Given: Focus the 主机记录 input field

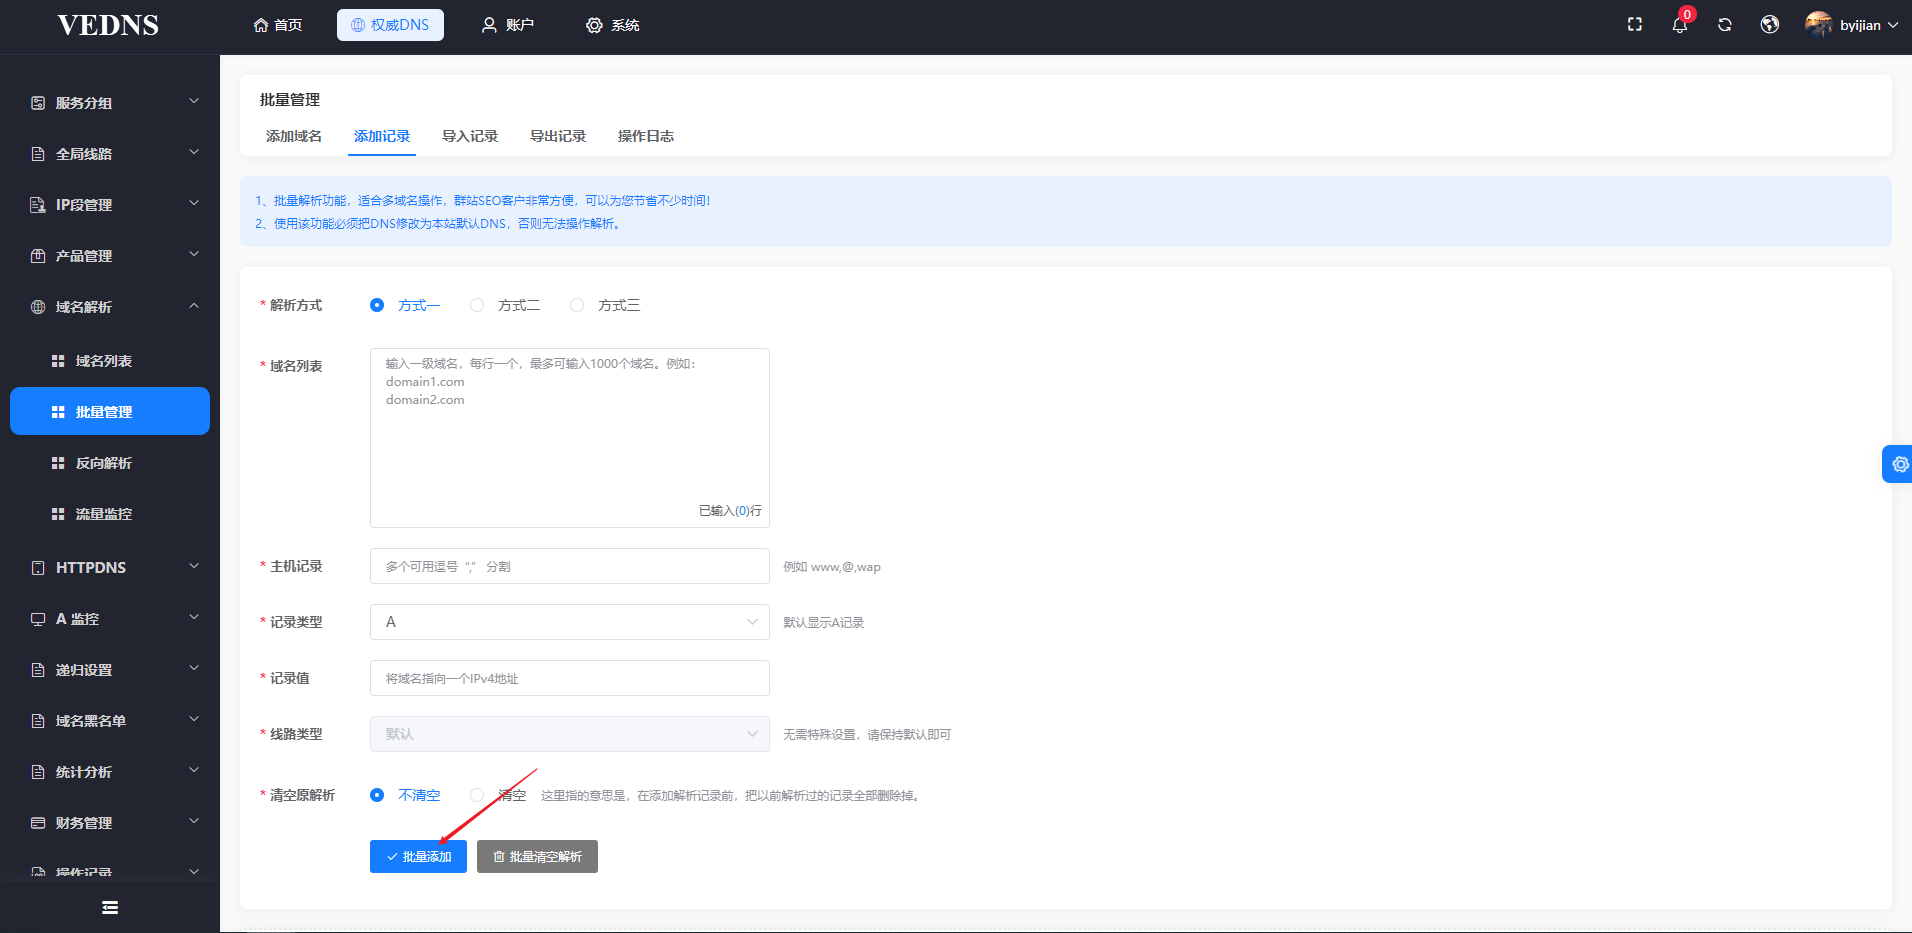Looking at the screenshot, I should (x=570, y=566).
